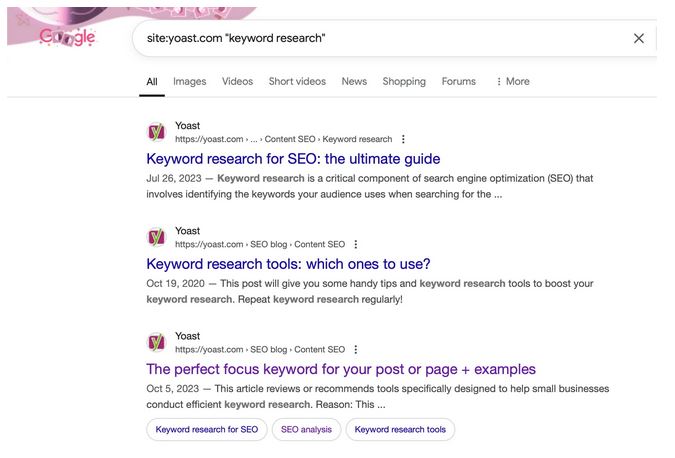This screenshot has width=675, height=458.
Task: Click Yoast favicon of keyword tools result
Action: click(156, 237)
